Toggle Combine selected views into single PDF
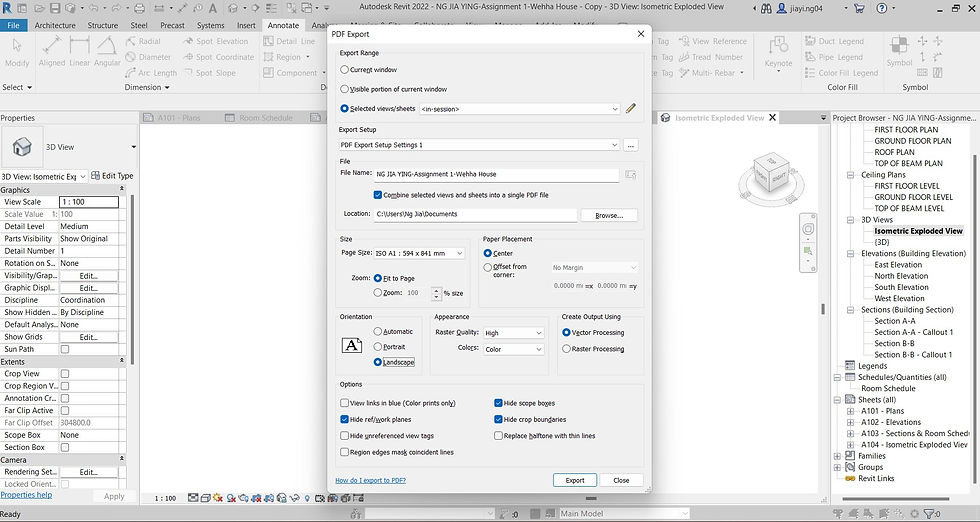 point(378,194)
